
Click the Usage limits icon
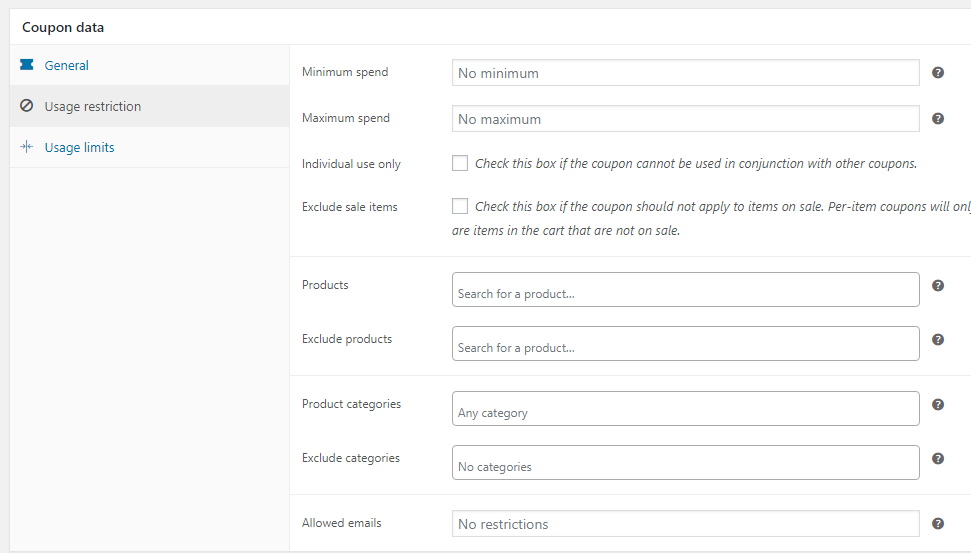click(x=27, y=147)
